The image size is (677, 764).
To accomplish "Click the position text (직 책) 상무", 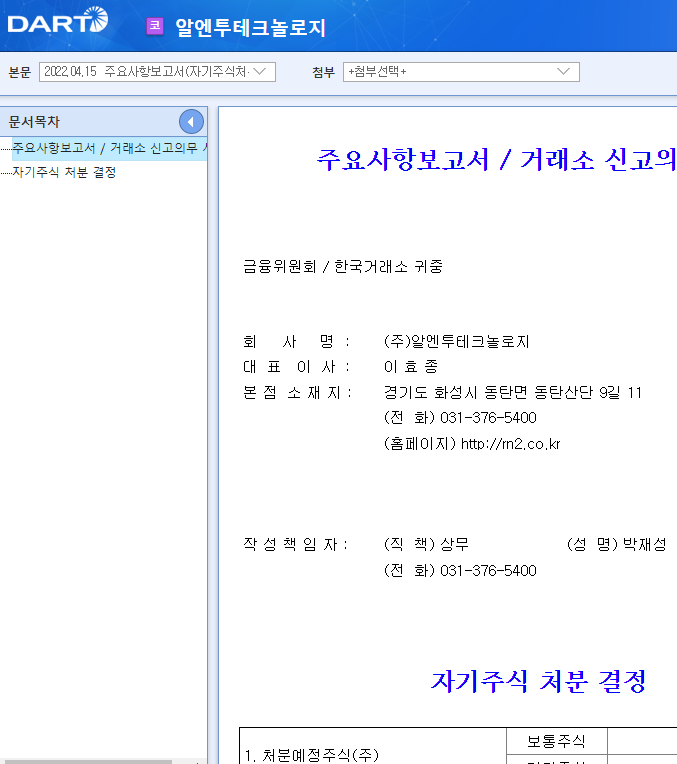I will (x=426, y=544).
